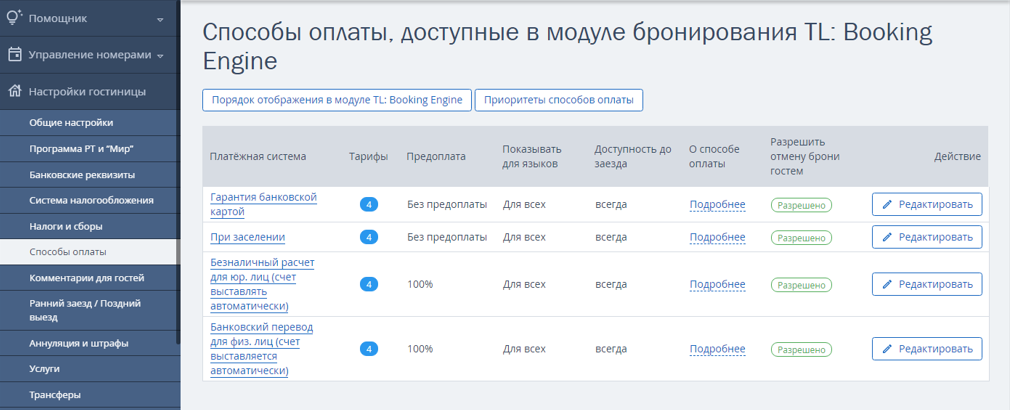Screen dimensions: 1010x410
Task: Open Налоги и сборы page
Action: tap(88, 227)
